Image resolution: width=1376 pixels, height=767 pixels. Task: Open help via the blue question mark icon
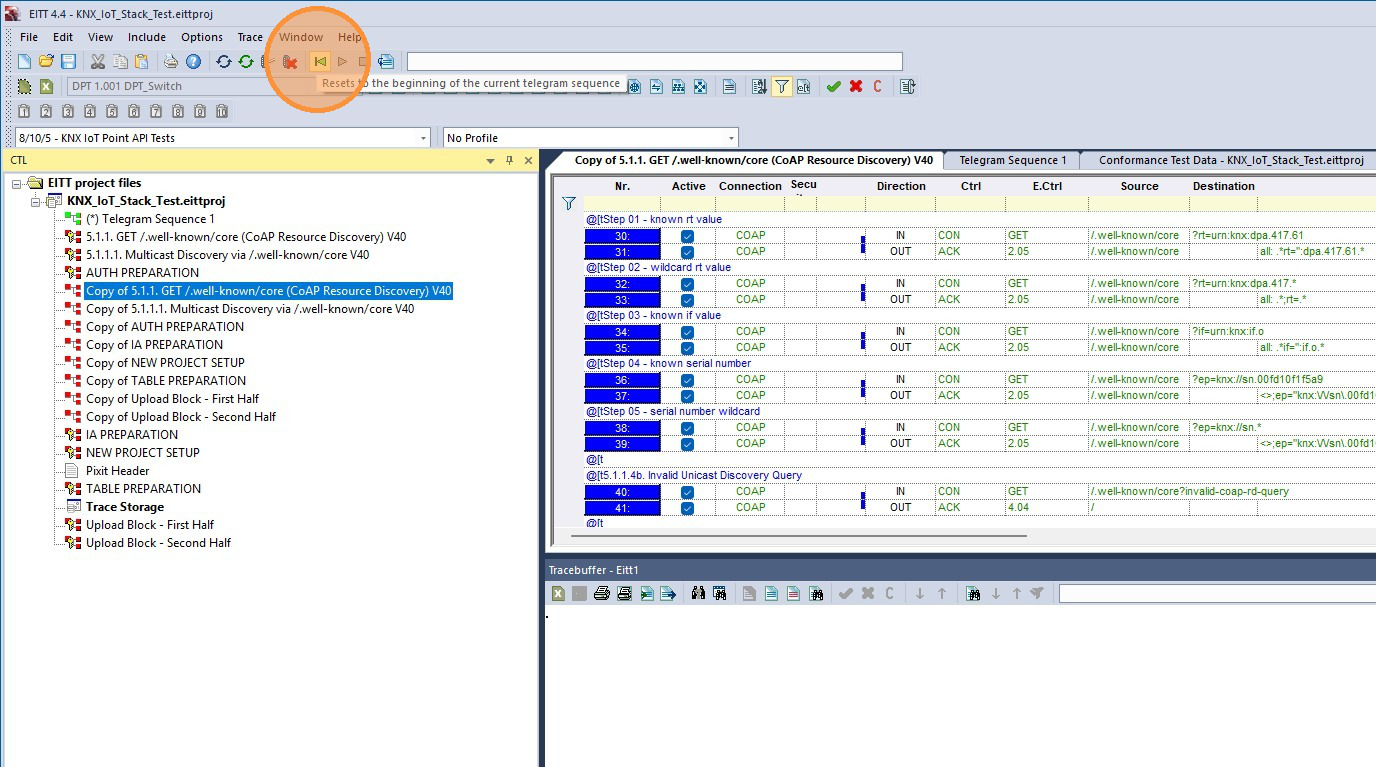point(193,62)
